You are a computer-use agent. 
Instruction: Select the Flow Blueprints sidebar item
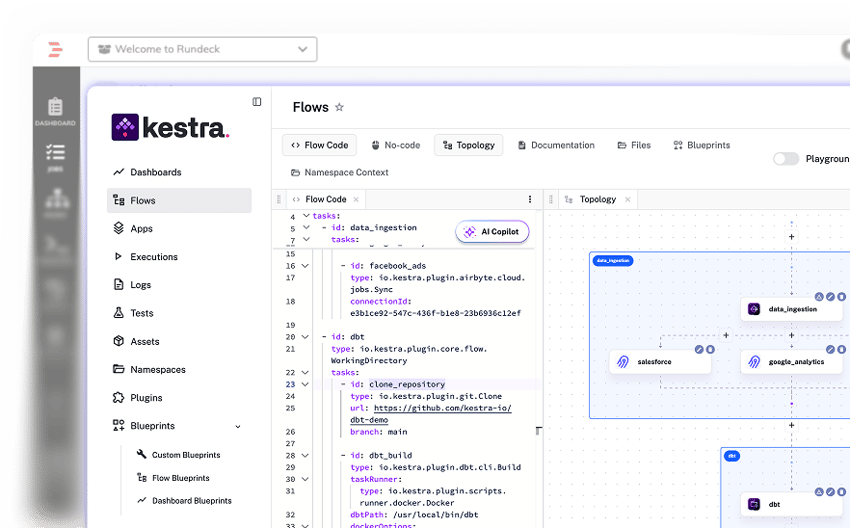click(180, 478)
